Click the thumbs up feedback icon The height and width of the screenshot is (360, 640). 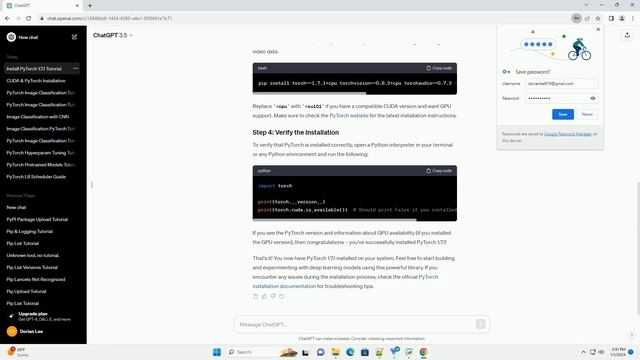point(264,296)
